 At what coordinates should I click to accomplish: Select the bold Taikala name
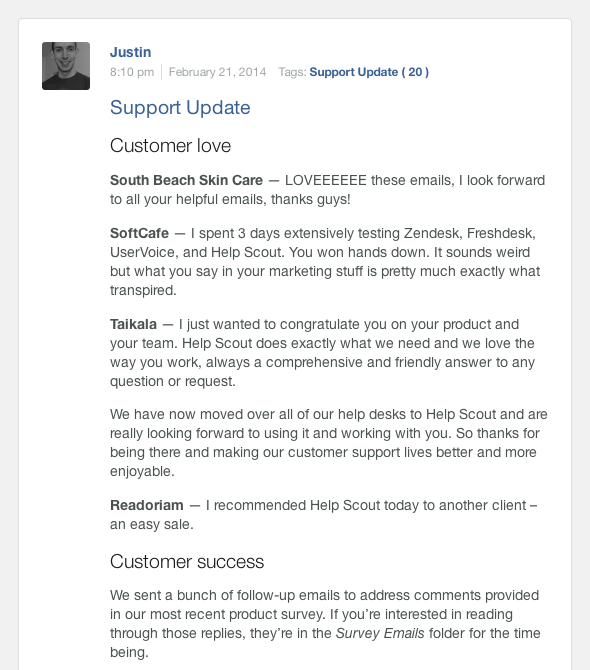[133, 324]
